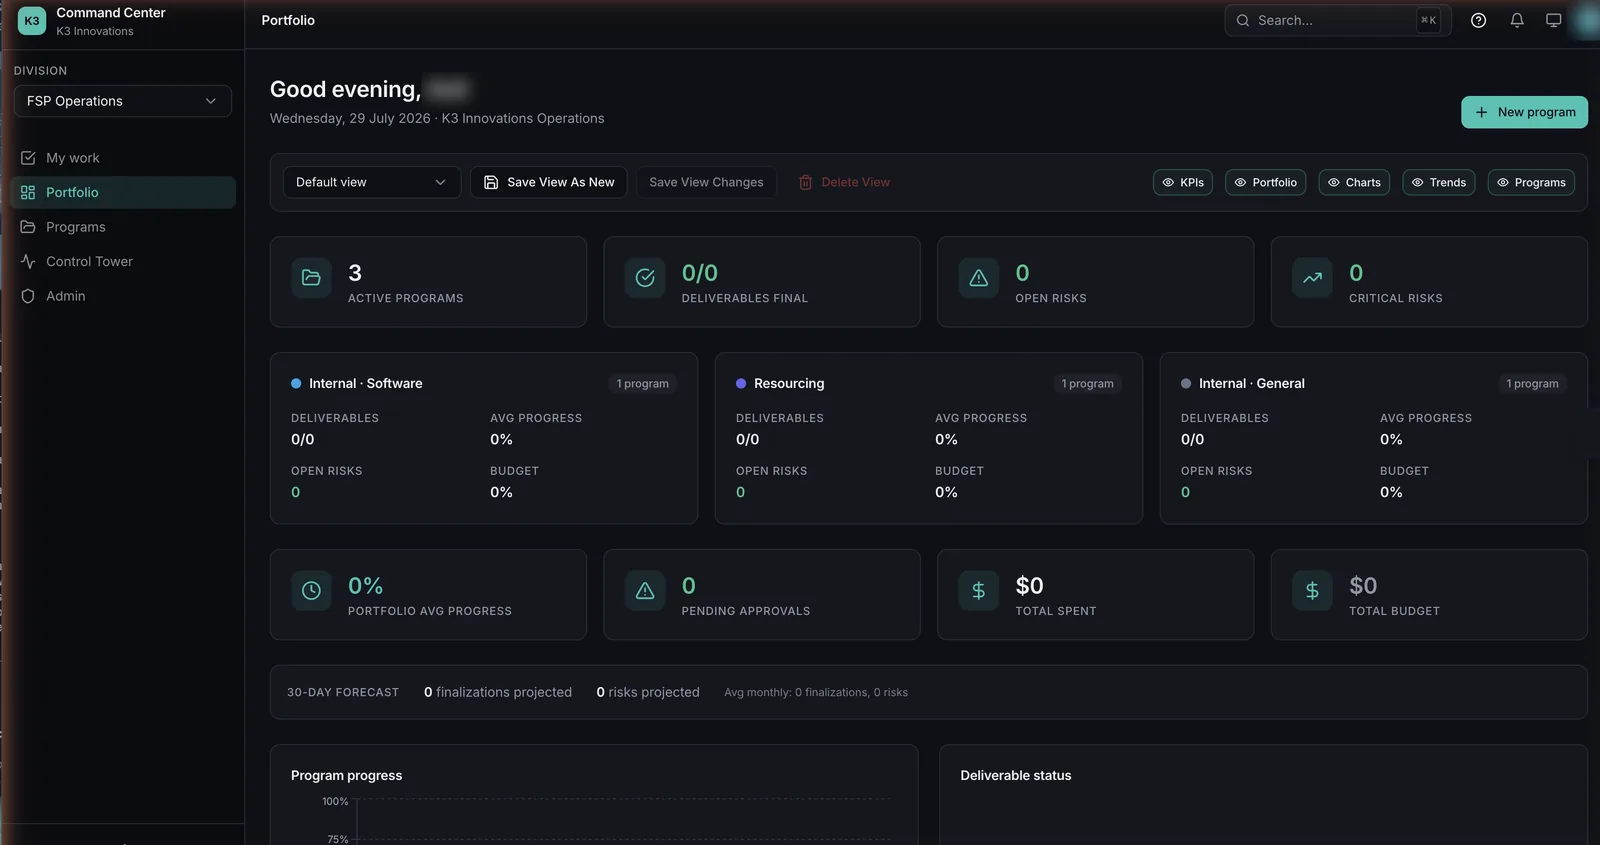Toggle KPIs section visibility

(1183, 182)
